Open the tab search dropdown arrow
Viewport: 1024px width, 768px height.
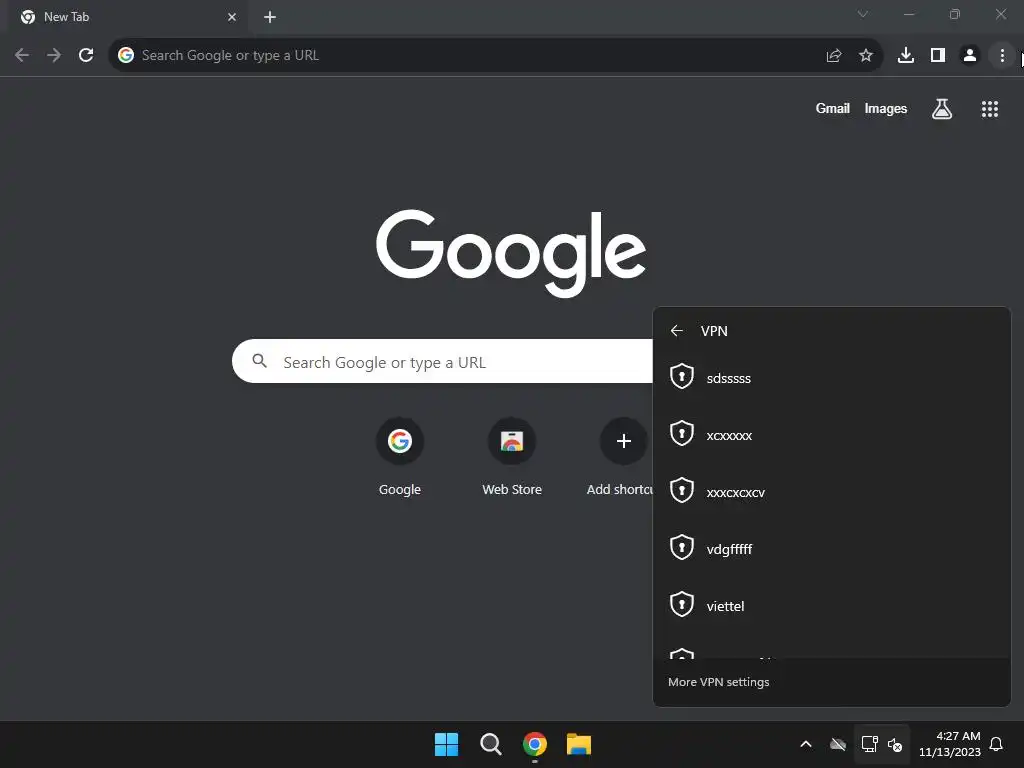tap(863, 14)
